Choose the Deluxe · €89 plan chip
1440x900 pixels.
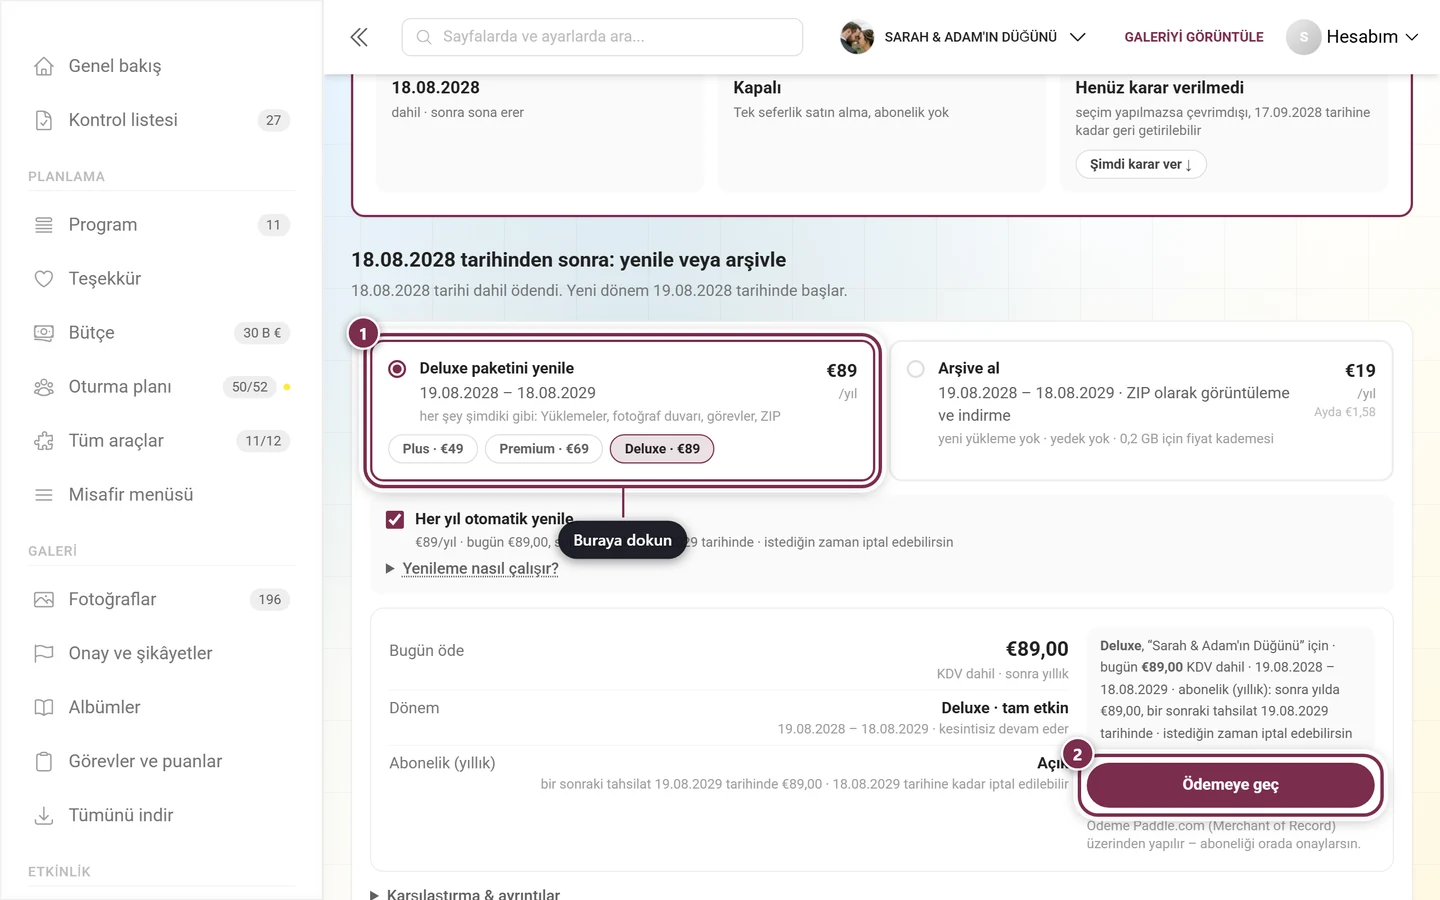click(x=662, y=449)
